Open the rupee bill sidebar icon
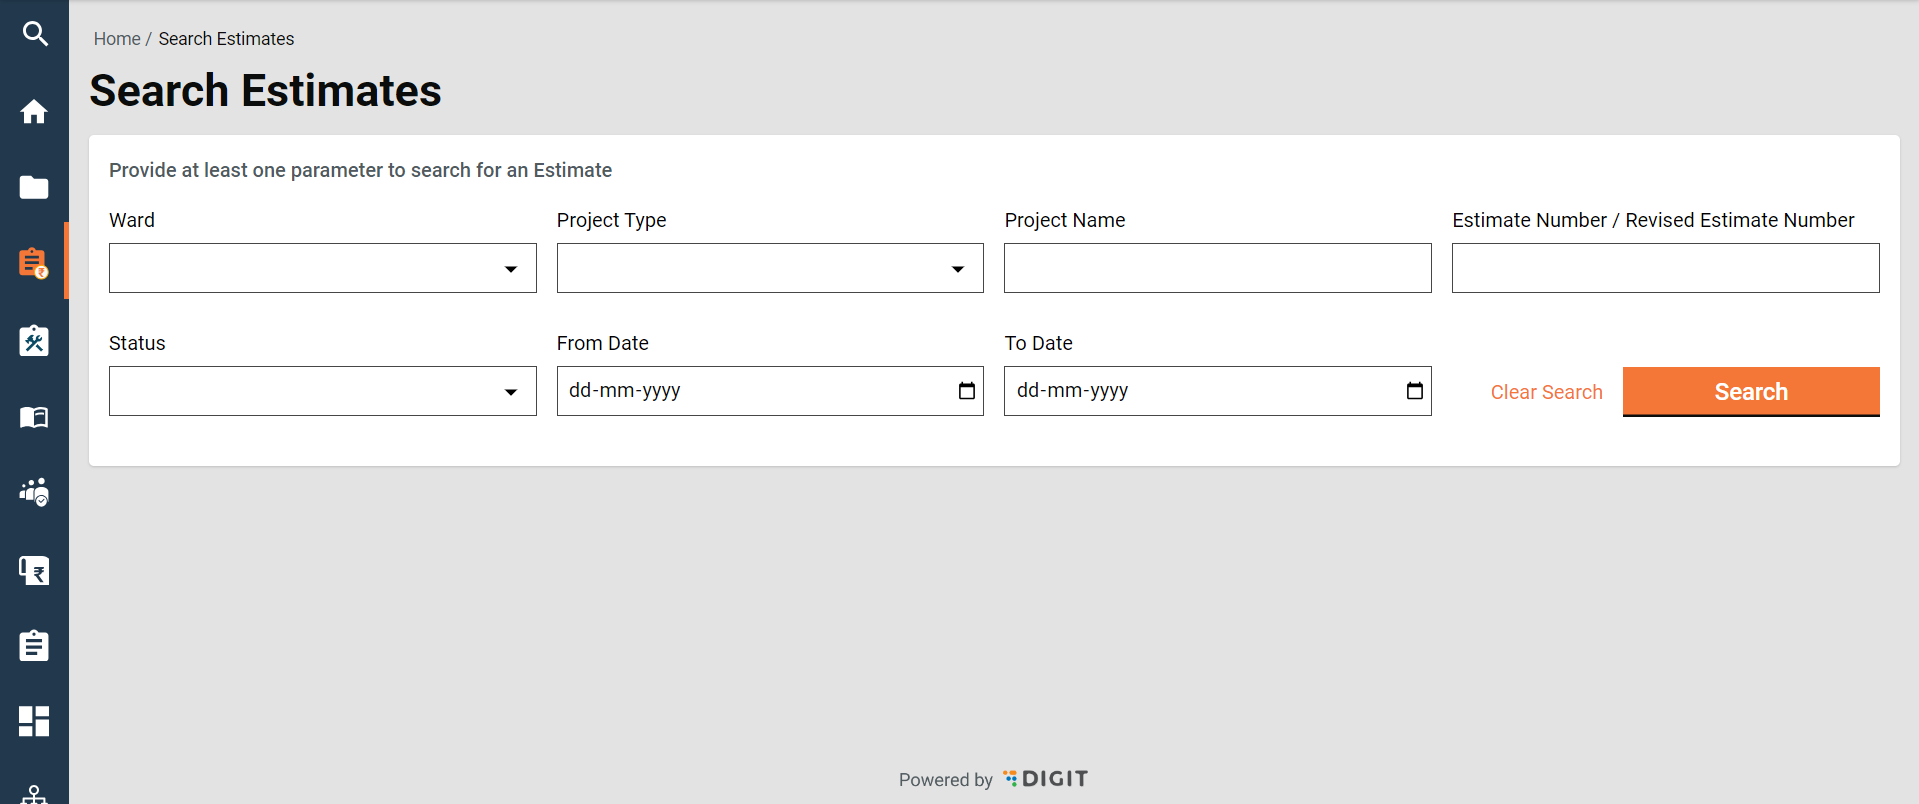1919x804 pixels. pos(34,570)
